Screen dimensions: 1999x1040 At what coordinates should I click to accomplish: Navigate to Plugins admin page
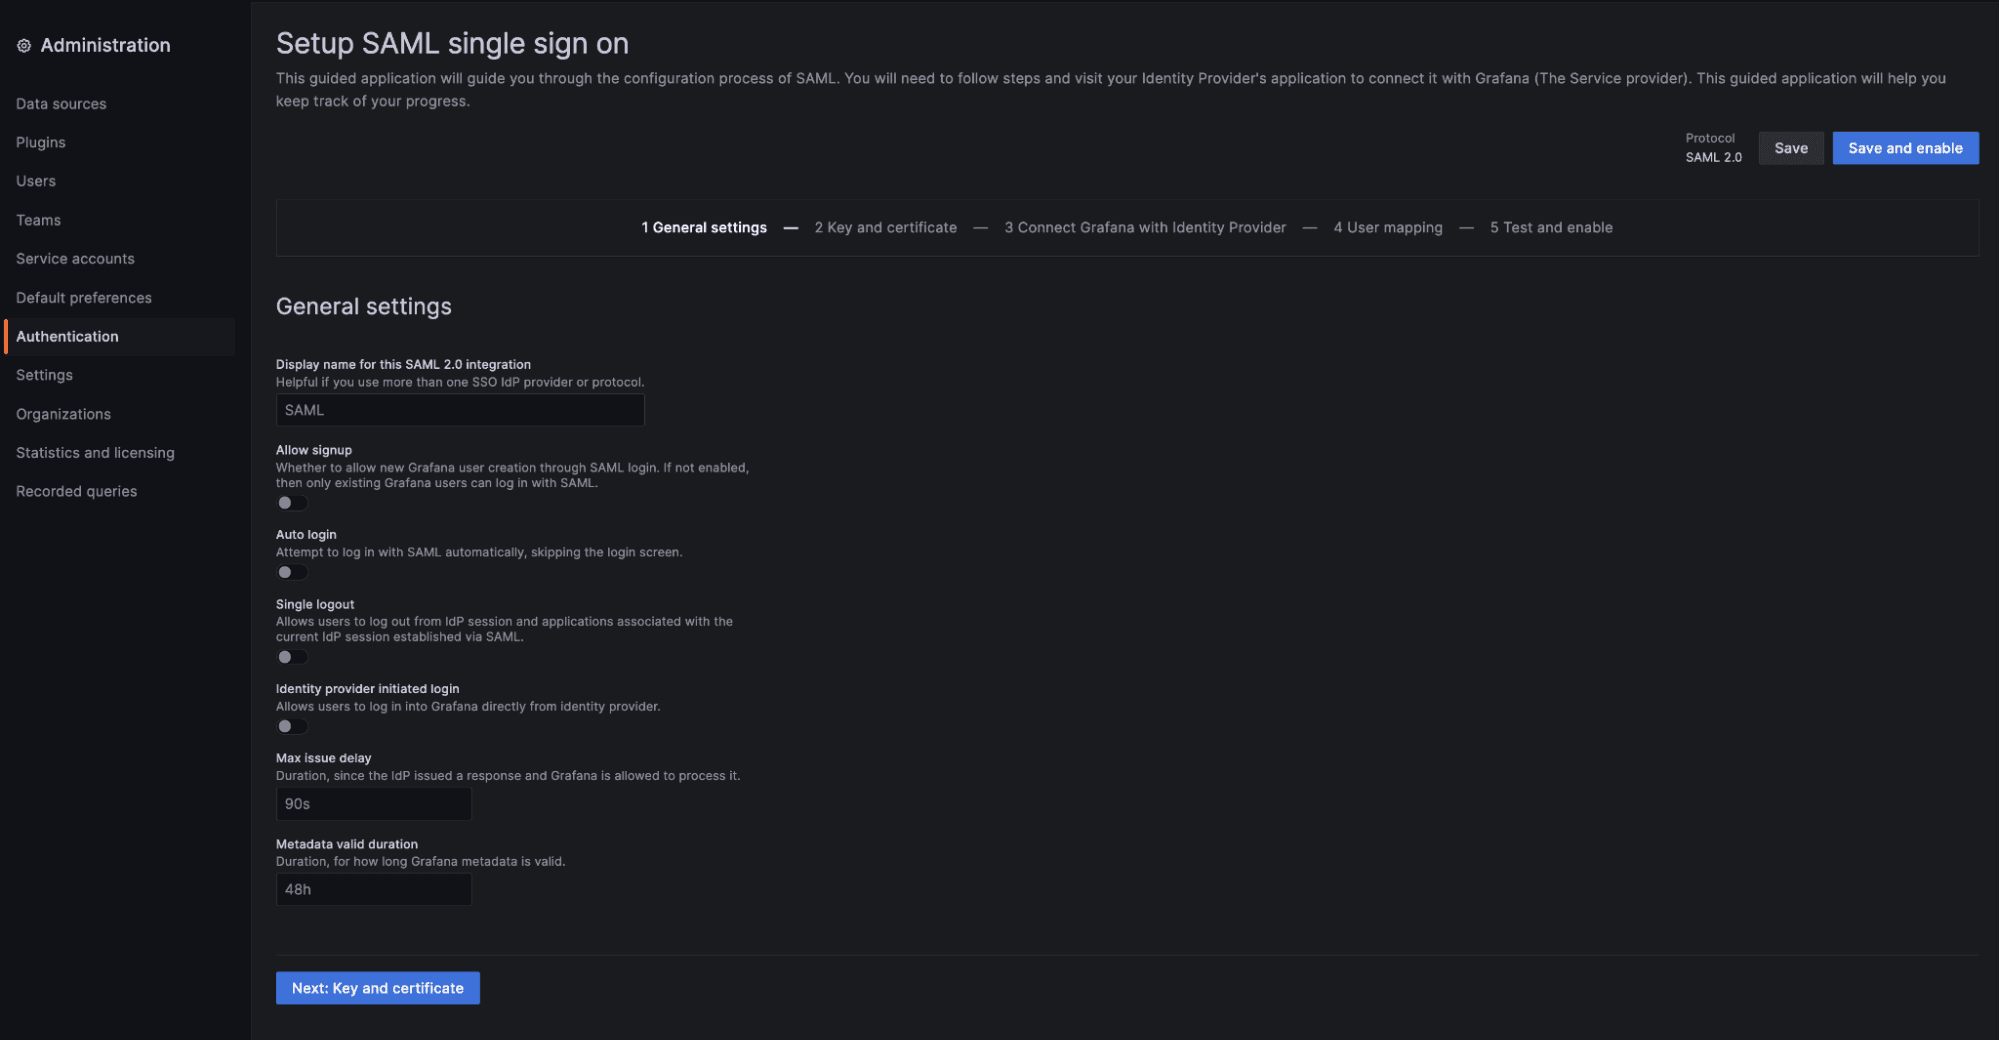[41, 143]
